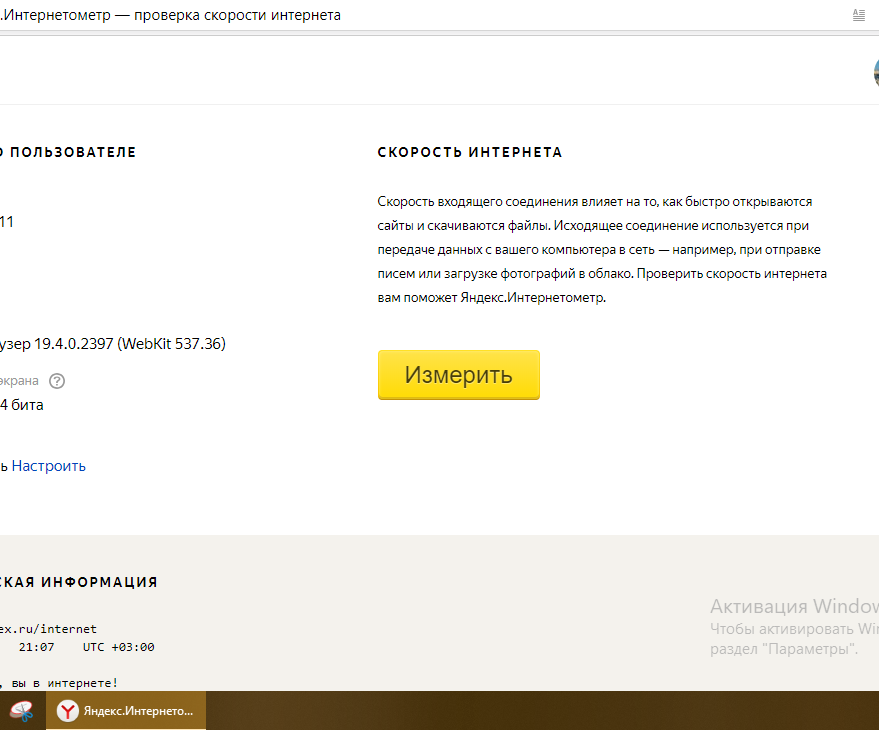This screenshot has height=730, width=879.
Task: Enter reader mode using the A icon
Action: (858, 14)
